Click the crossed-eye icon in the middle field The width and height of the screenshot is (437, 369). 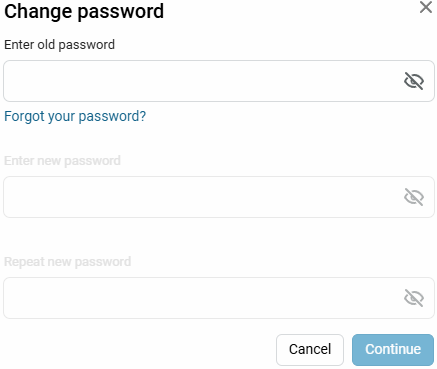coord(414,197)
